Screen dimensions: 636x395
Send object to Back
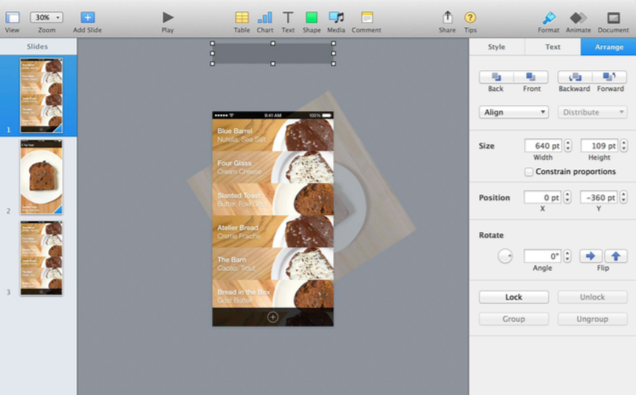(496, 77)
